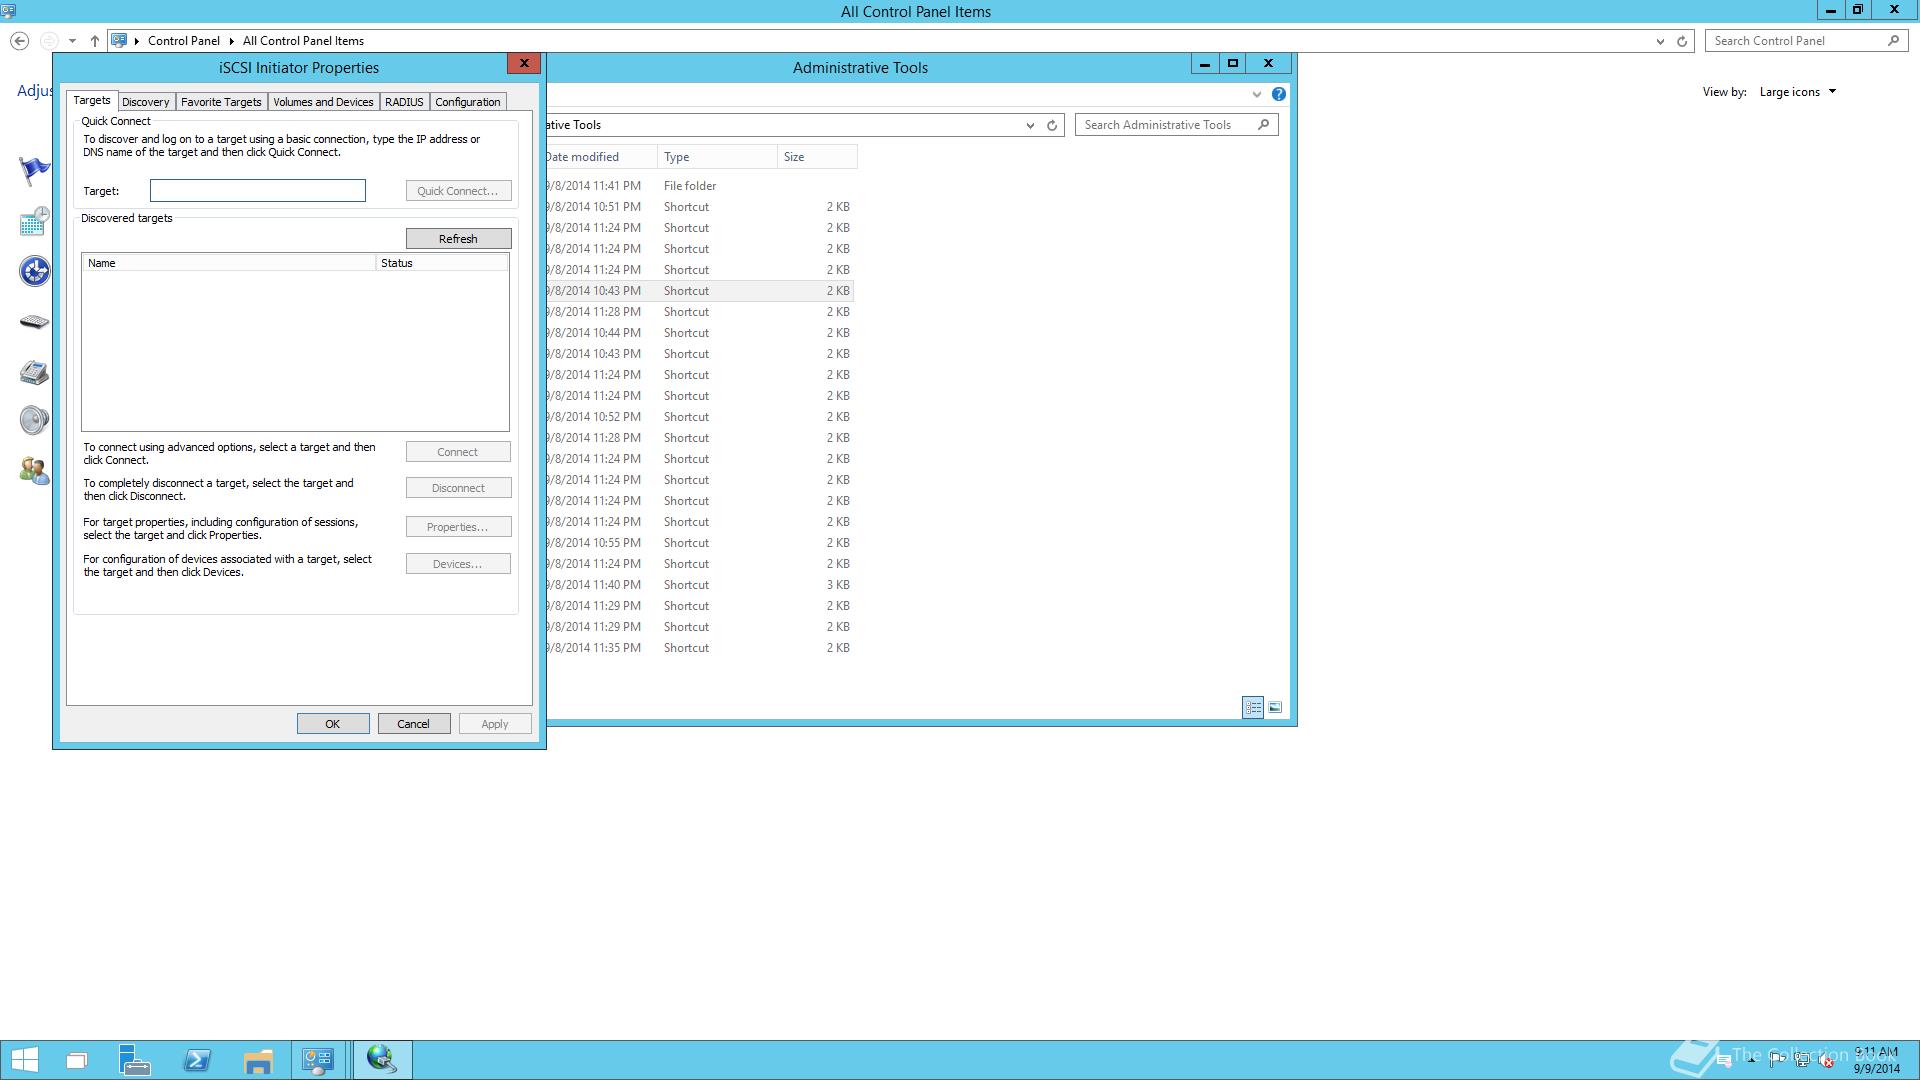Open the Sound speaker icon
The image size is (1920, 1080).
[x=34, y=420]
